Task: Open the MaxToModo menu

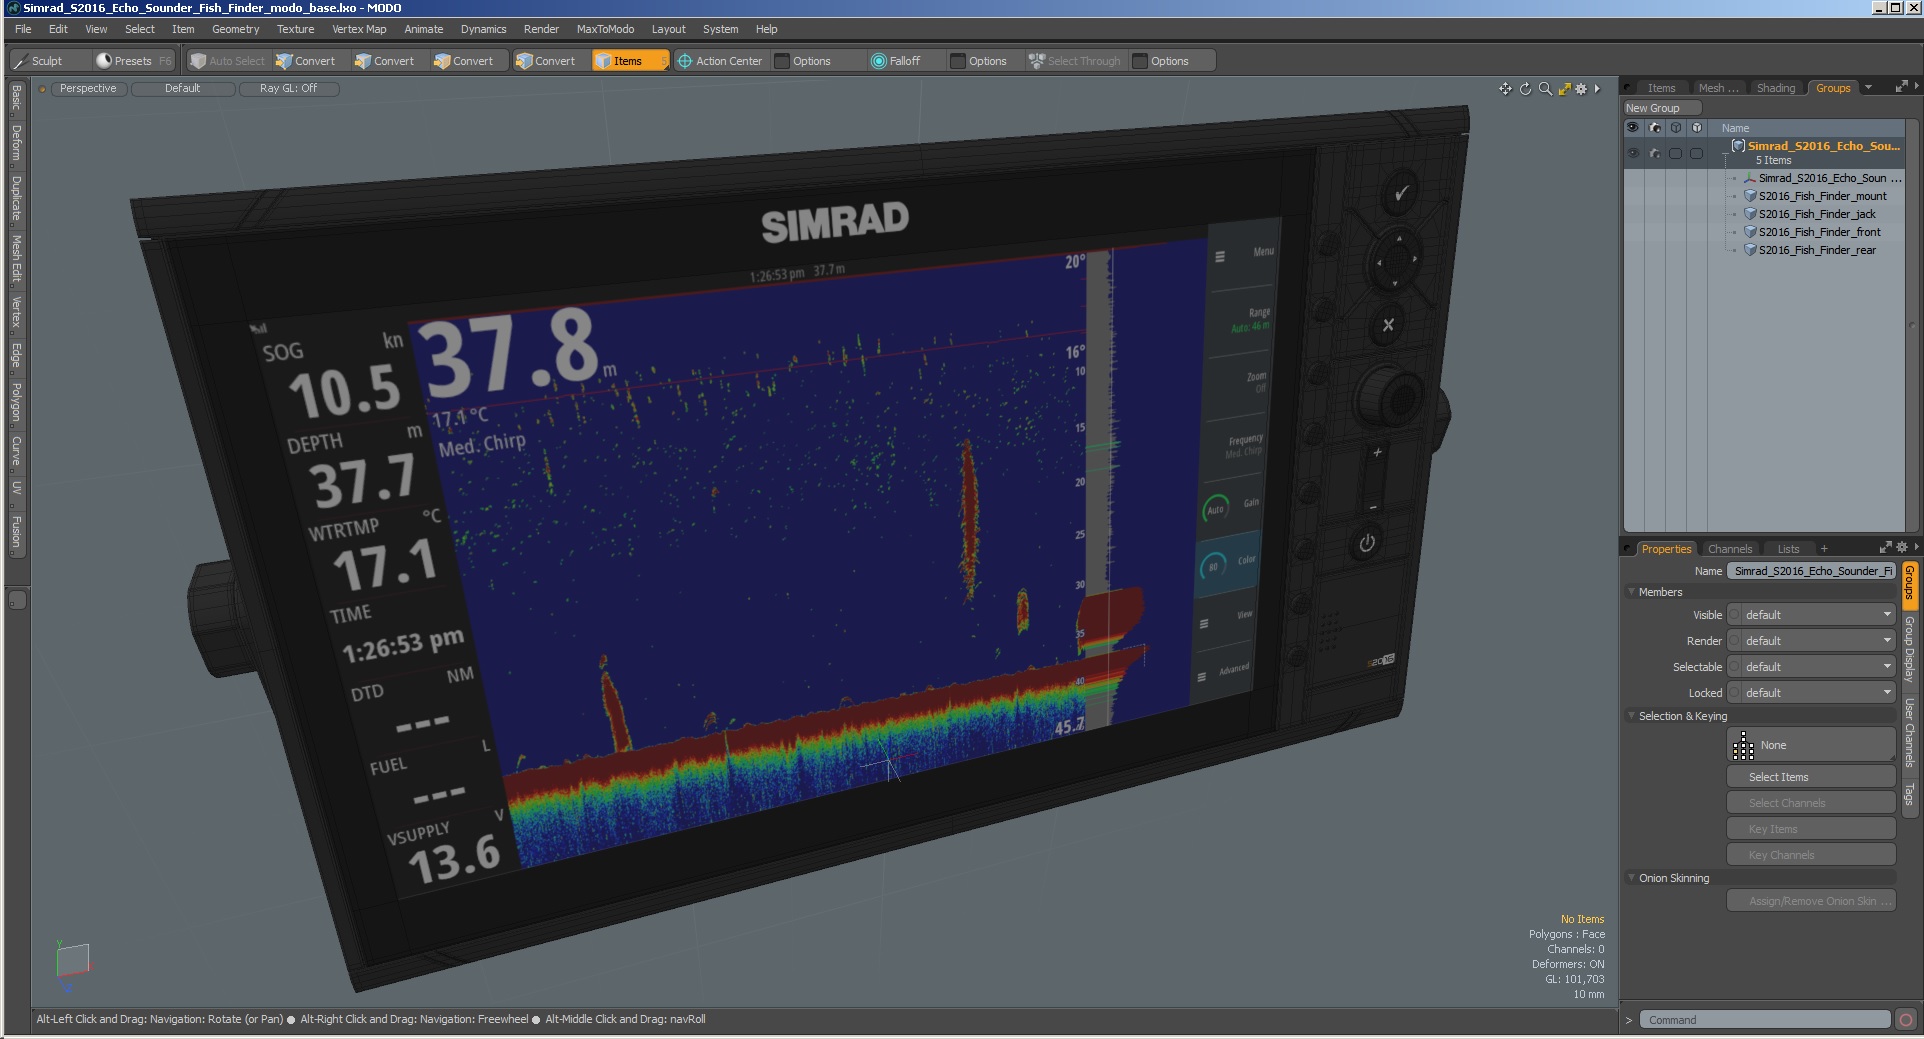Action: (605, 29)
